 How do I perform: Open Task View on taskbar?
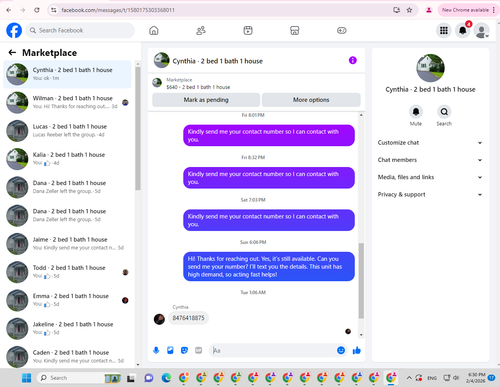(131, 378)
